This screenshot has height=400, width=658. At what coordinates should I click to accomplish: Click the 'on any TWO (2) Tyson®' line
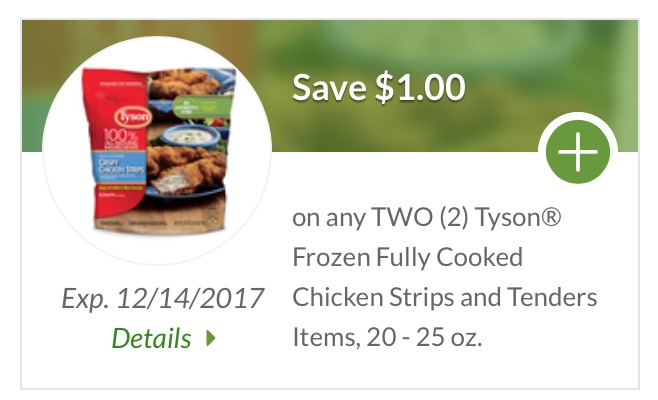(426, 217)
